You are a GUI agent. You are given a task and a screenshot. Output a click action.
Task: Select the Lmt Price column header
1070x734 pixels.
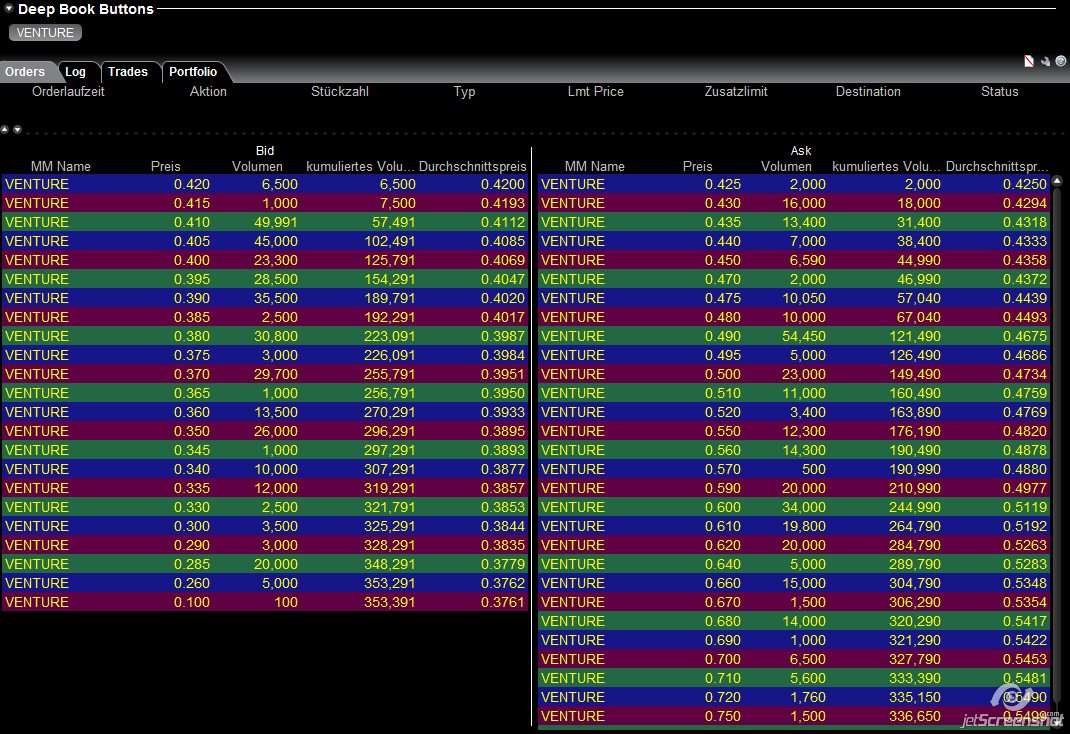[596, 91]
